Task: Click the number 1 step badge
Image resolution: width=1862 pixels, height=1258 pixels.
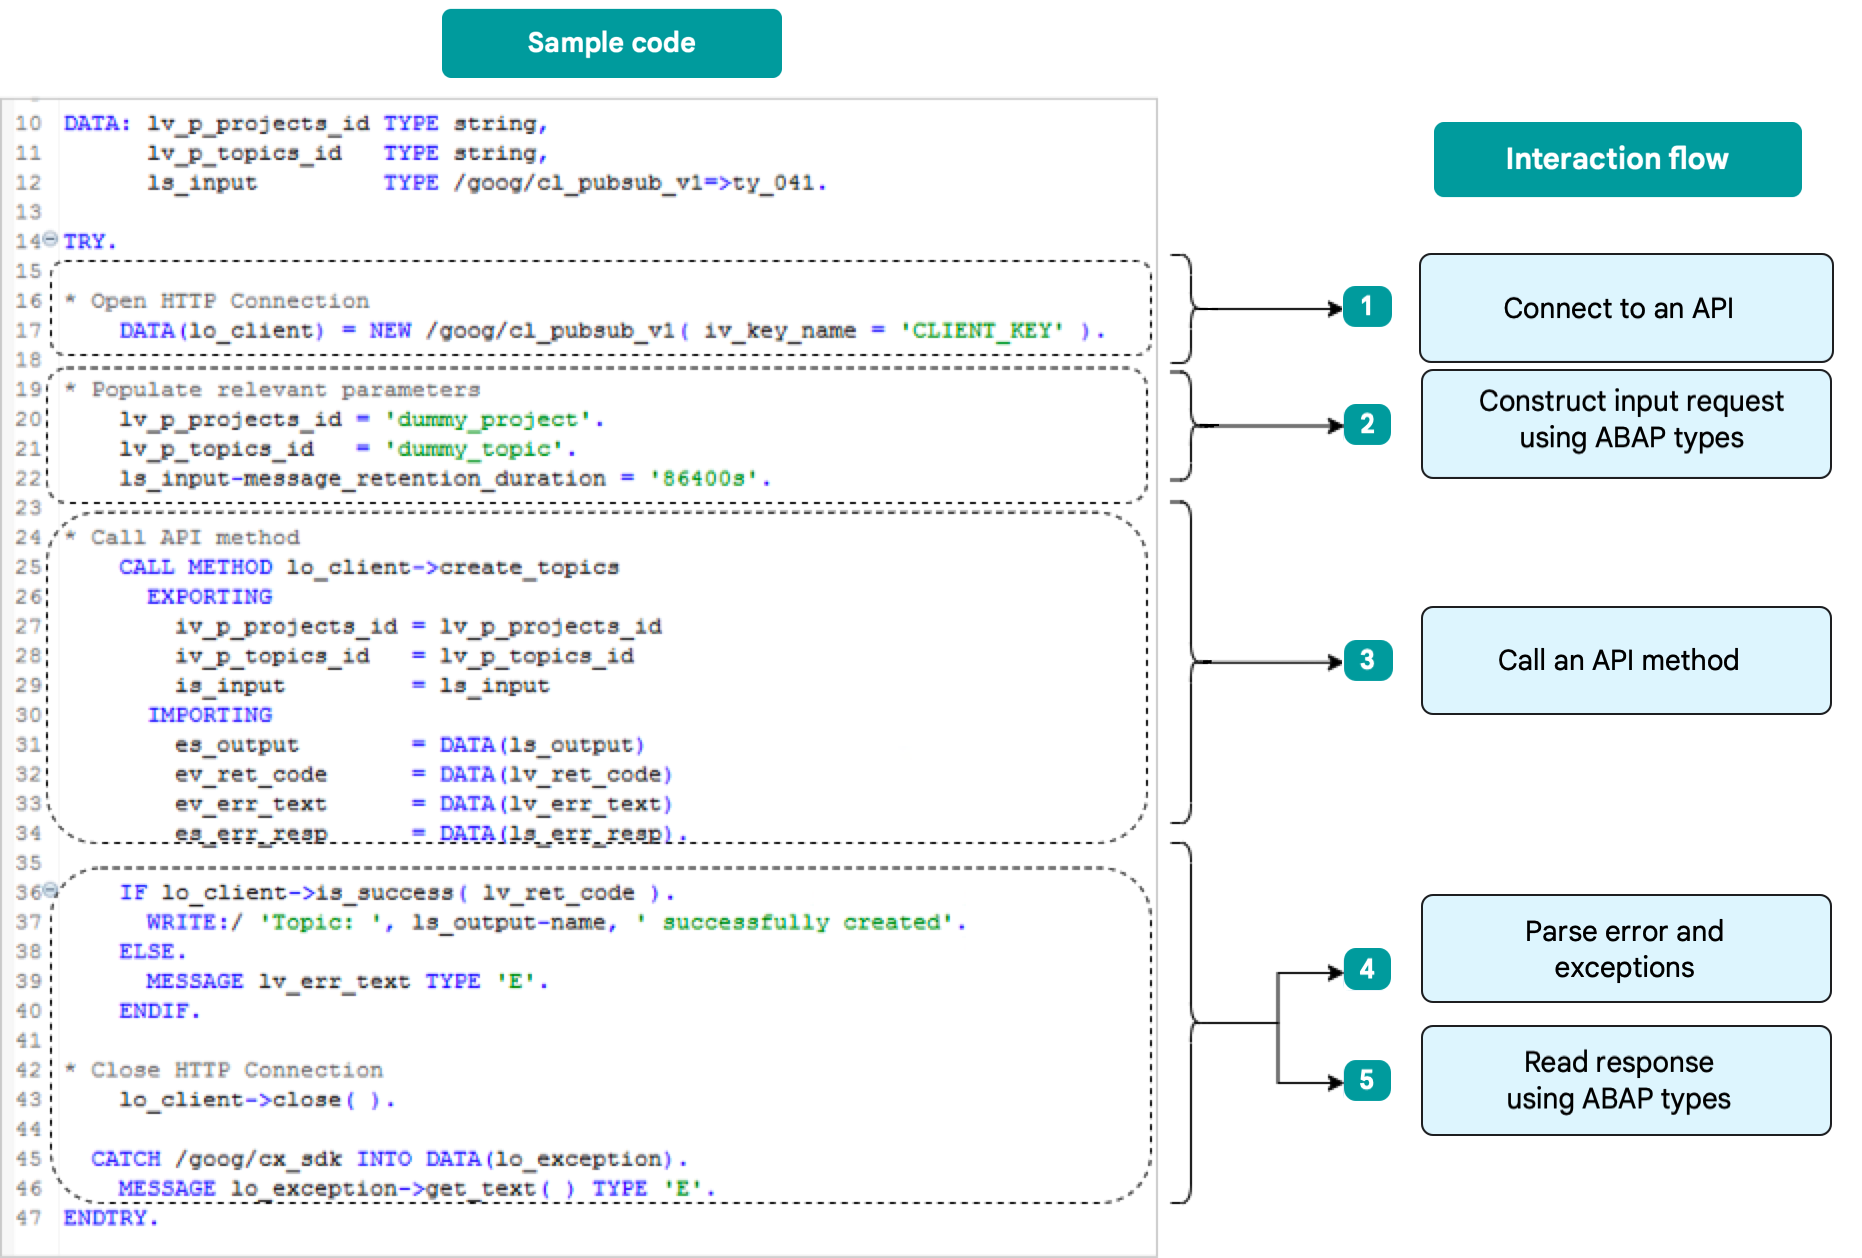Action: [x=1366, y=306]
